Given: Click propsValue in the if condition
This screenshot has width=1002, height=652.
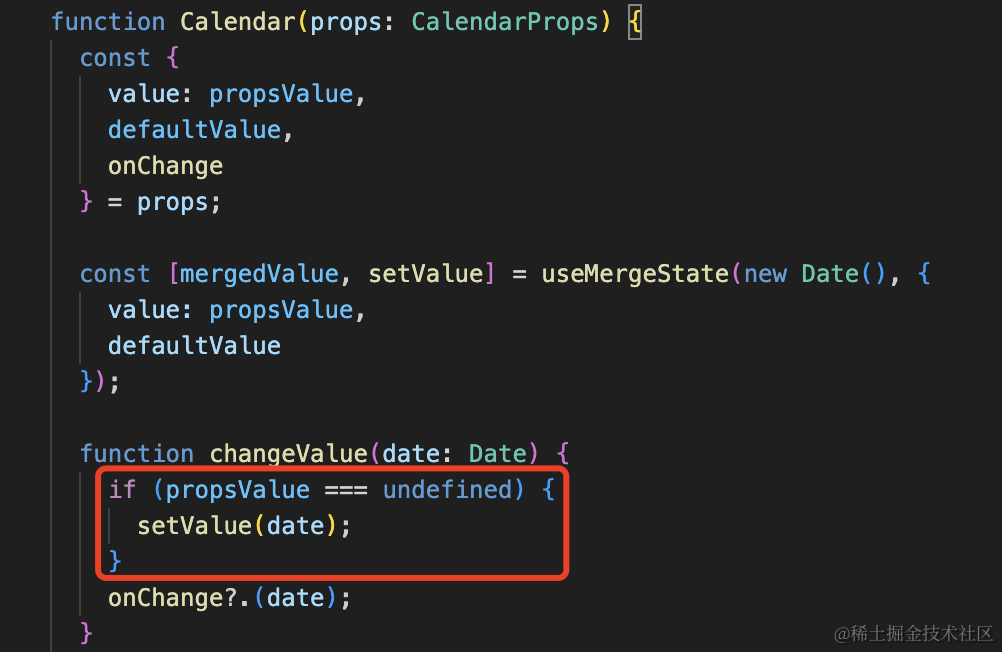Looking at the screenshot, I should (238, 489).
